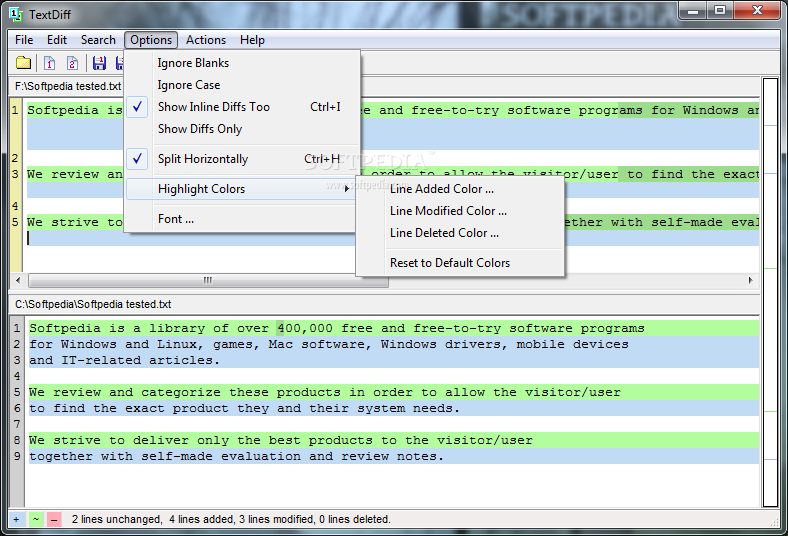Open the File menu

pyautogui.click(x=24, y=40)
